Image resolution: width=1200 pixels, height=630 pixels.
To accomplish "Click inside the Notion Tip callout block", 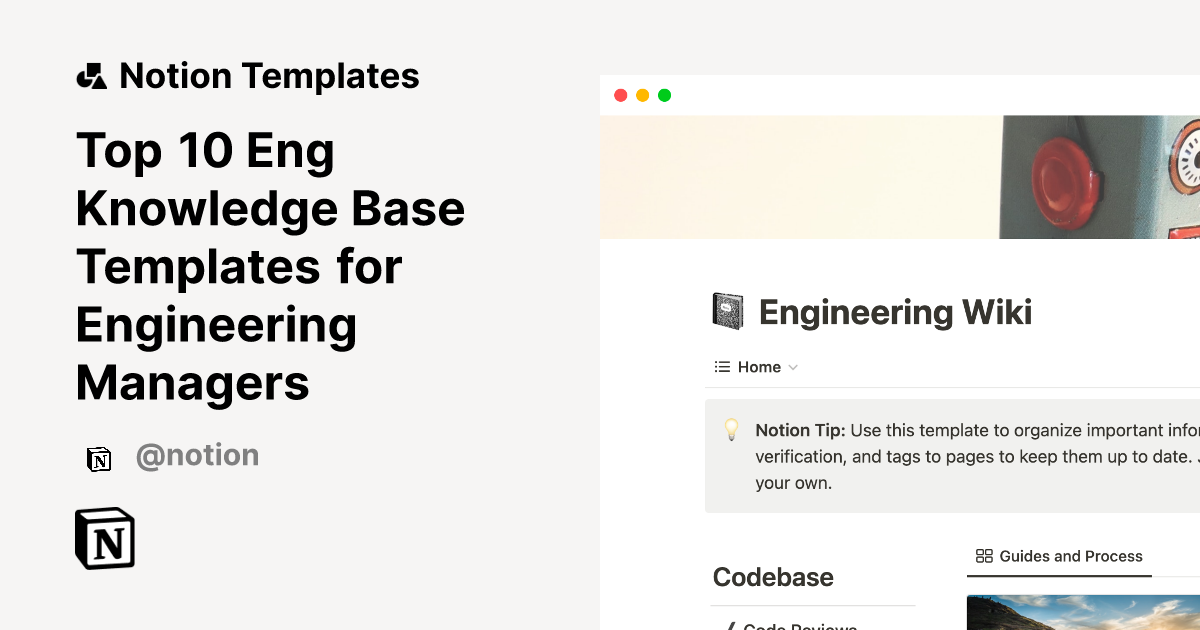I will click(x=950, y=456).
